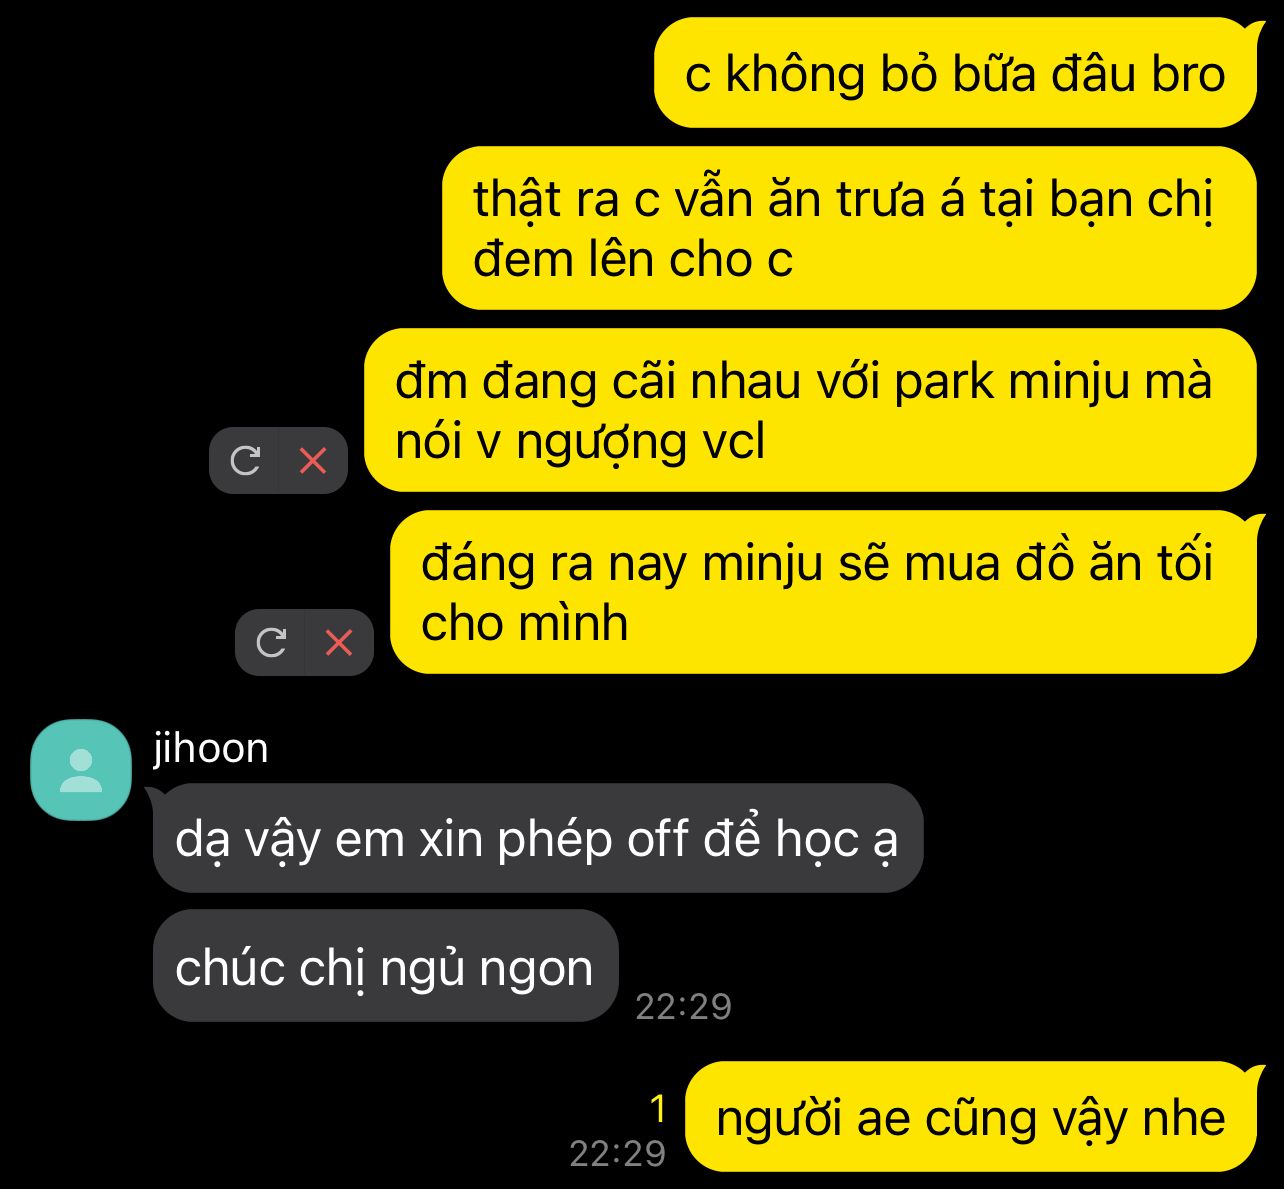Tap the line 'đem lên cho c'
This screenshot has width=1284, height=1189.
click(633, 260)
